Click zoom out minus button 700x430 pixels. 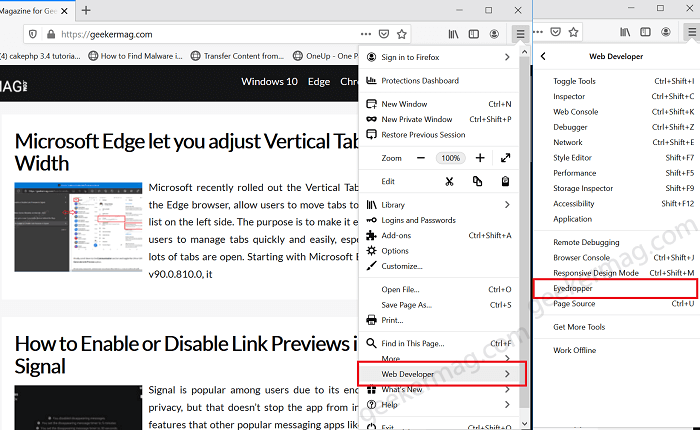[x=421, y=158]
